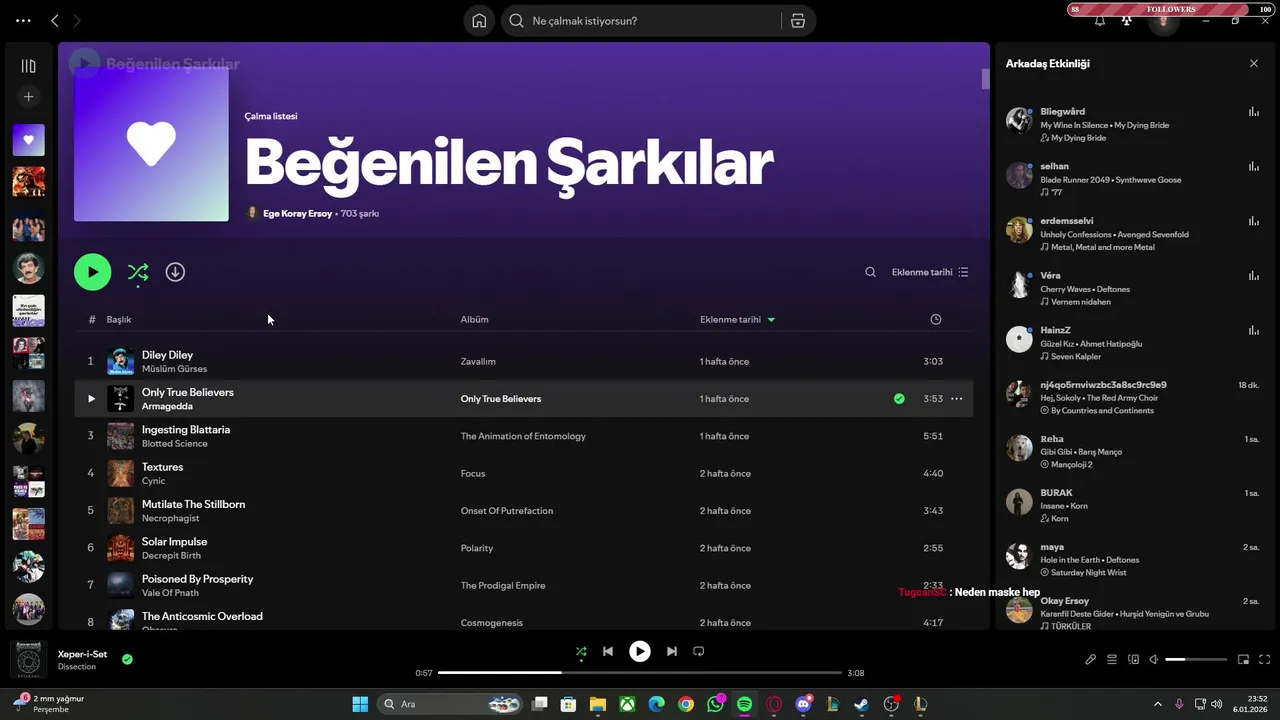Viewport: 1280px width, 720px height.
Task: Mute with the player volume speaker icon
Action: click(x=1153, y=659)
